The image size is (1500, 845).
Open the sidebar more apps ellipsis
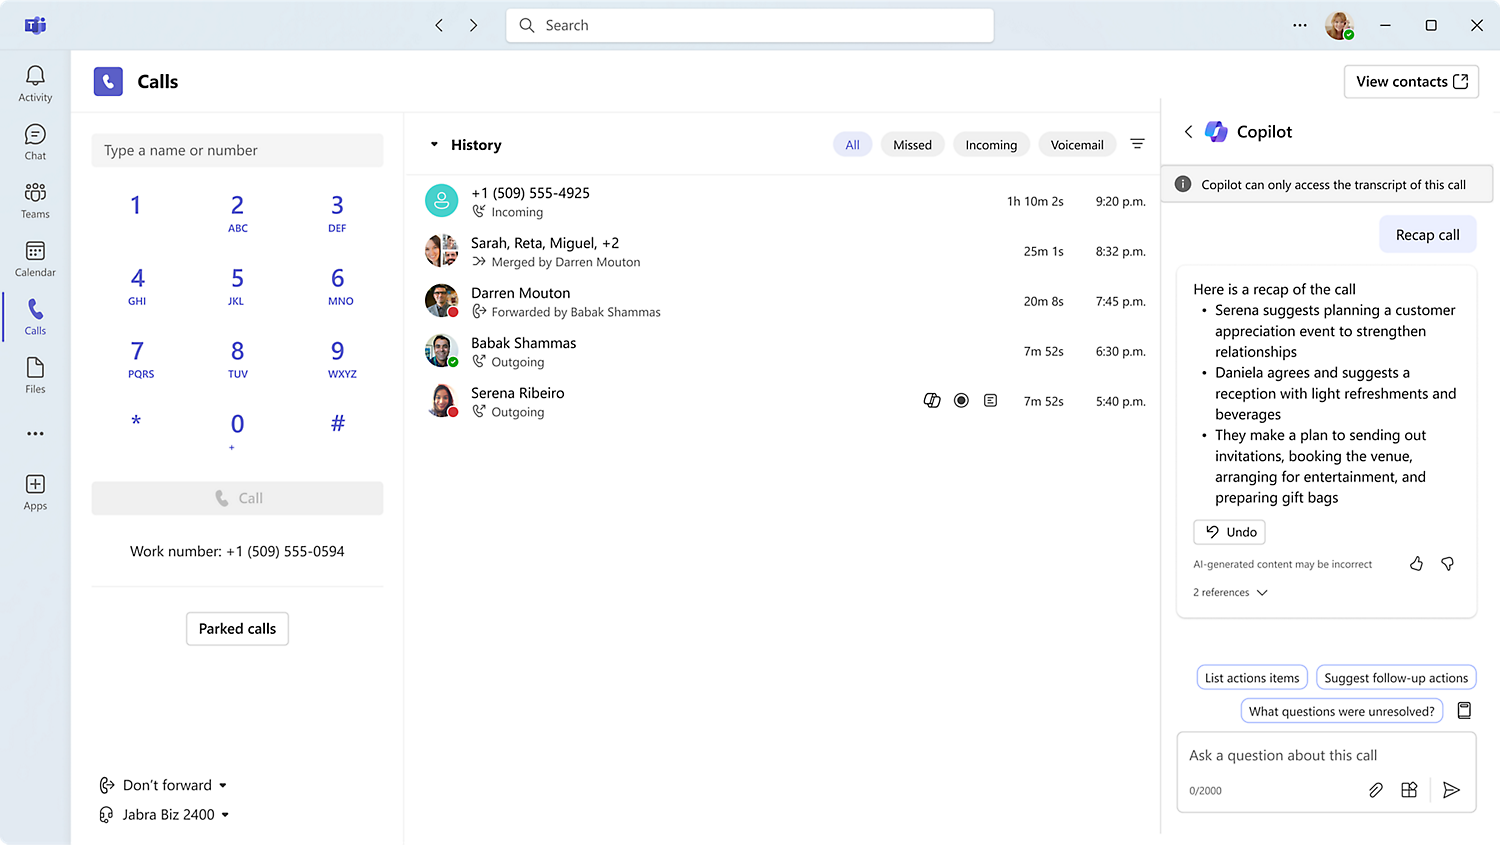(x=35, y=434)
